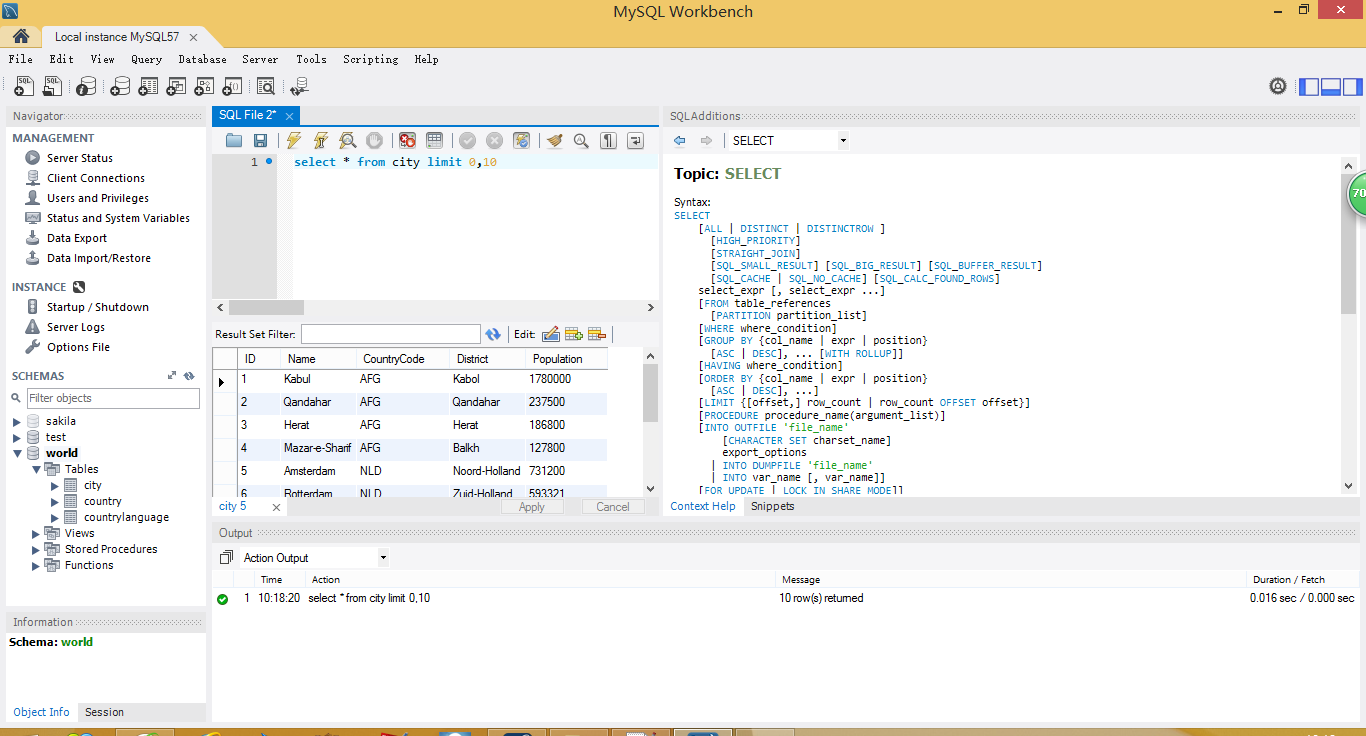Screen dimensions: 1366x736
Task: Click create new schema icon
Action: [x=120, y=87]
